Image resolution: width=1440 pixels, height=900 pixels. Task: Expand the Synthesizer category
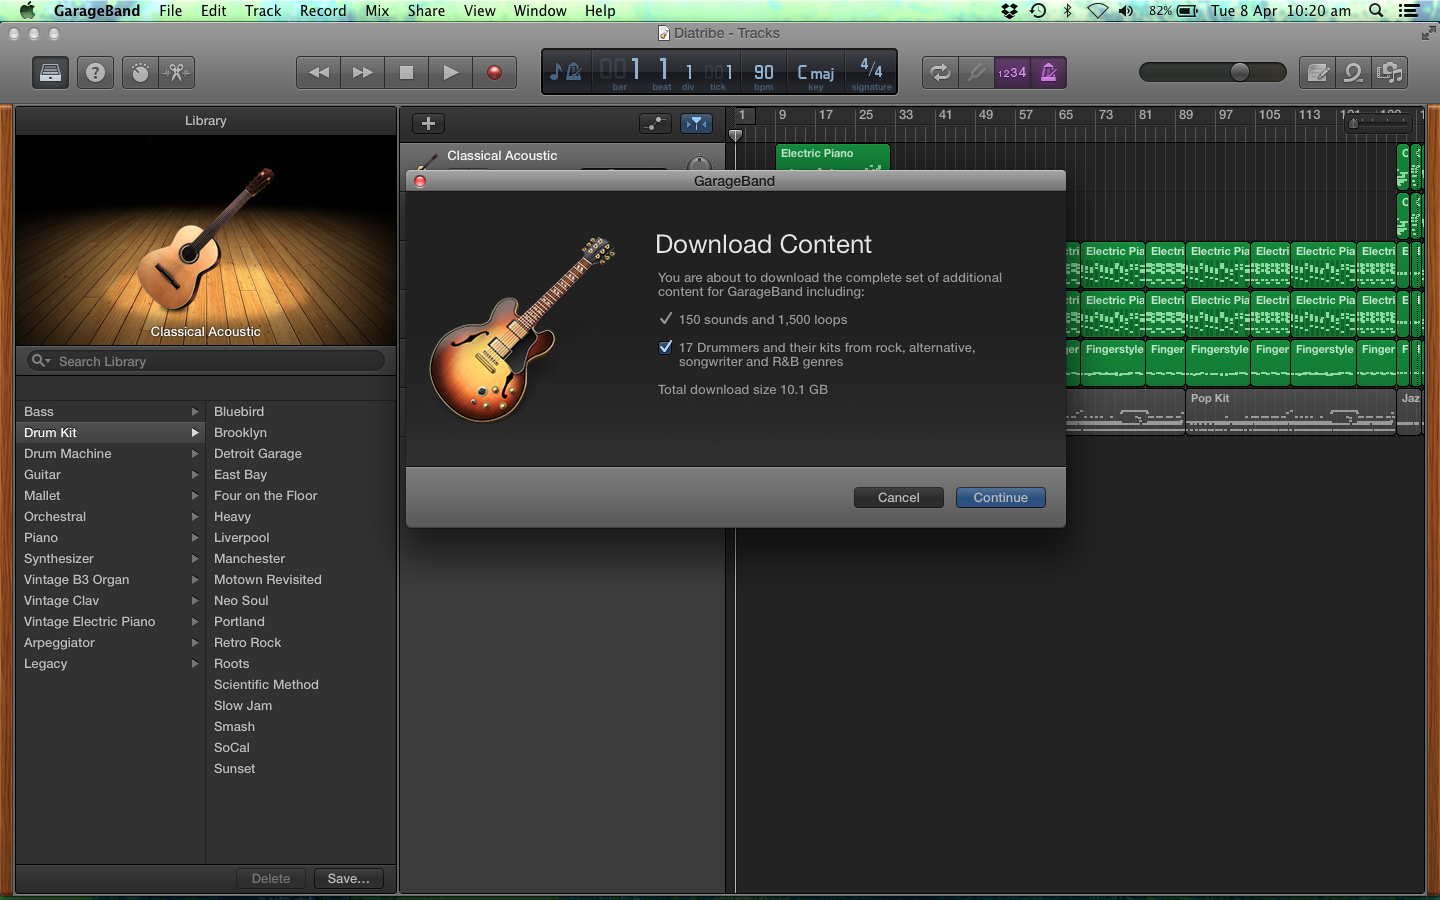coord(195,559)
